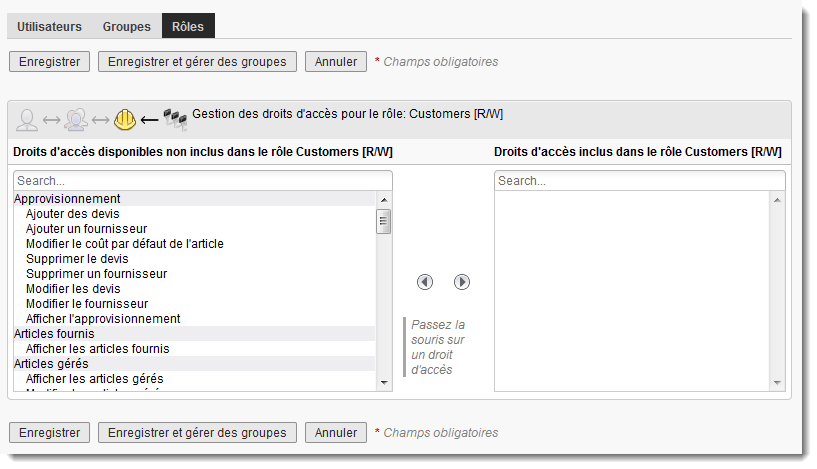Focus the available rights Search field
Image resolution: width=817 pixels, height=469 pixels.
(203, 181)
